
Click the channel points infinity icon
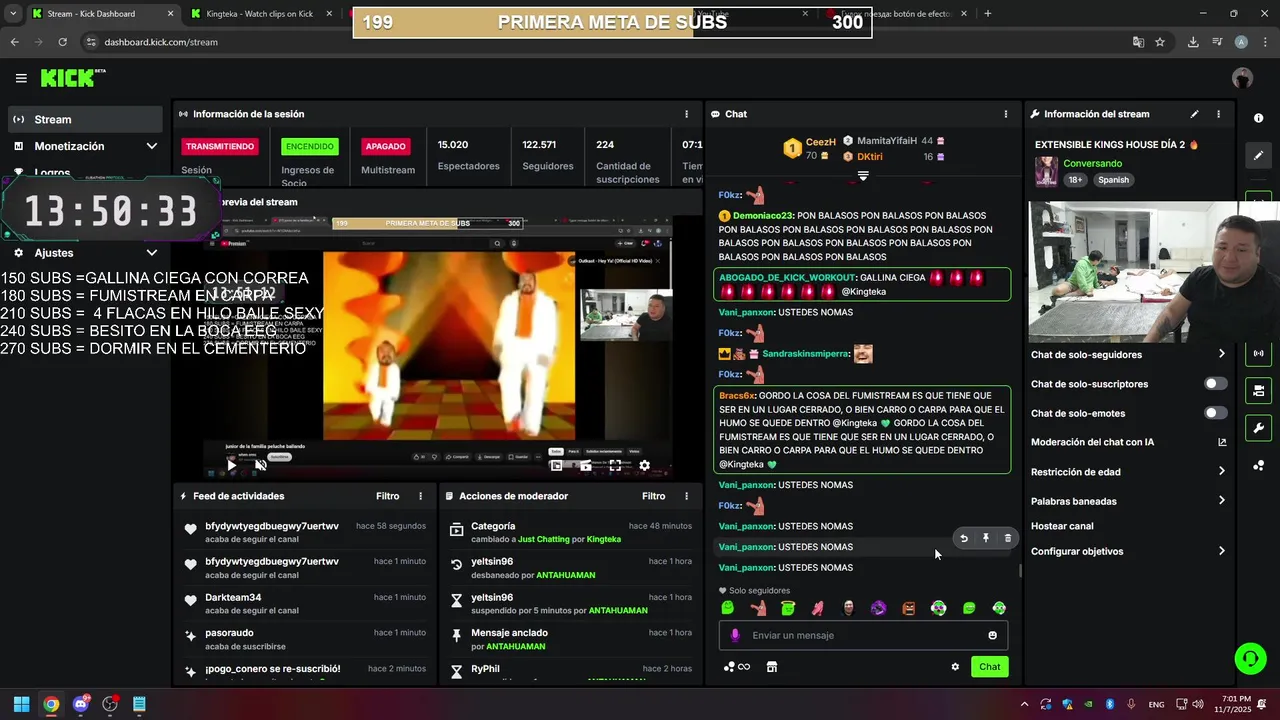tap(737, 667)
